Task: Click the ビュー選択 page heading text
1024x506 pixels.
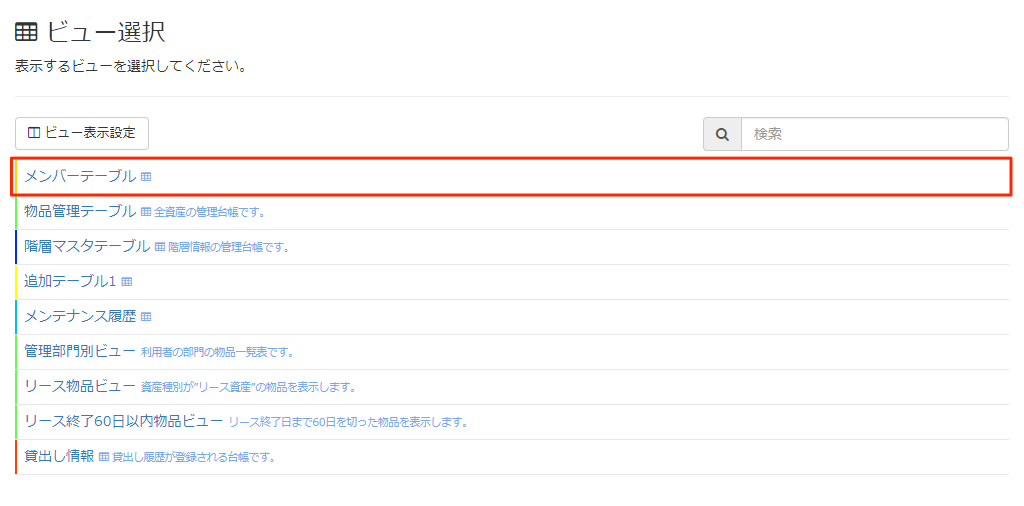Action: click(x=106, y=32)
